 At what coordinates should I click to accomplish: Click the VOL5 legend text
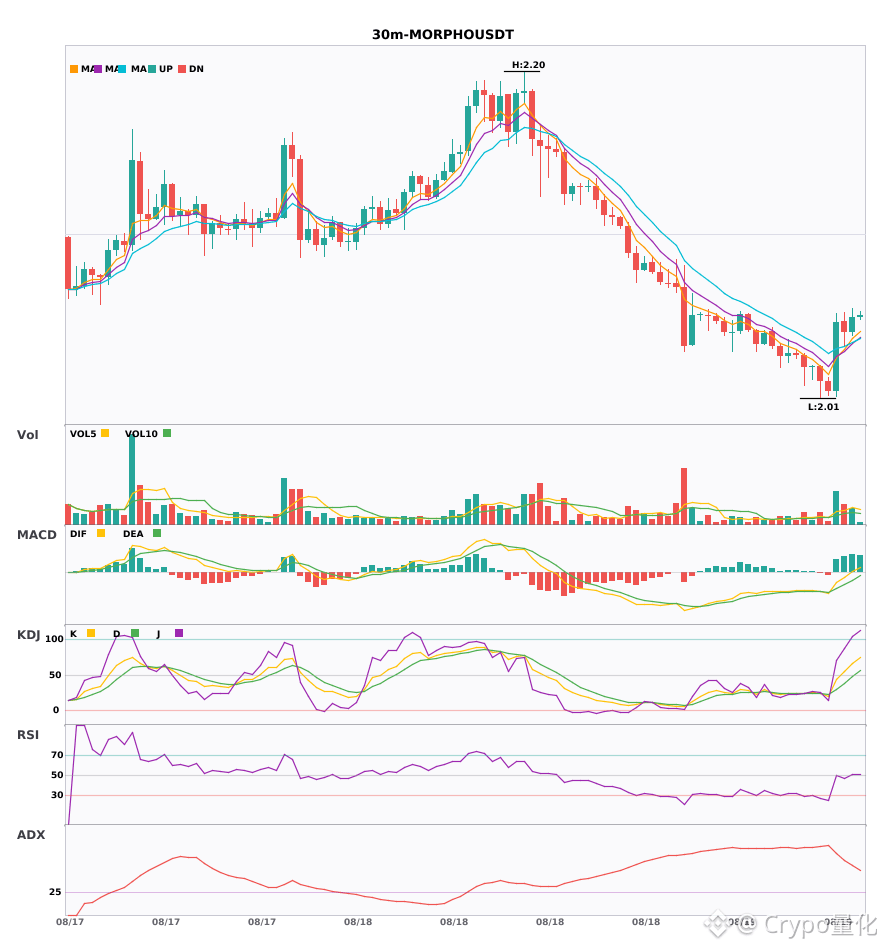83,434
